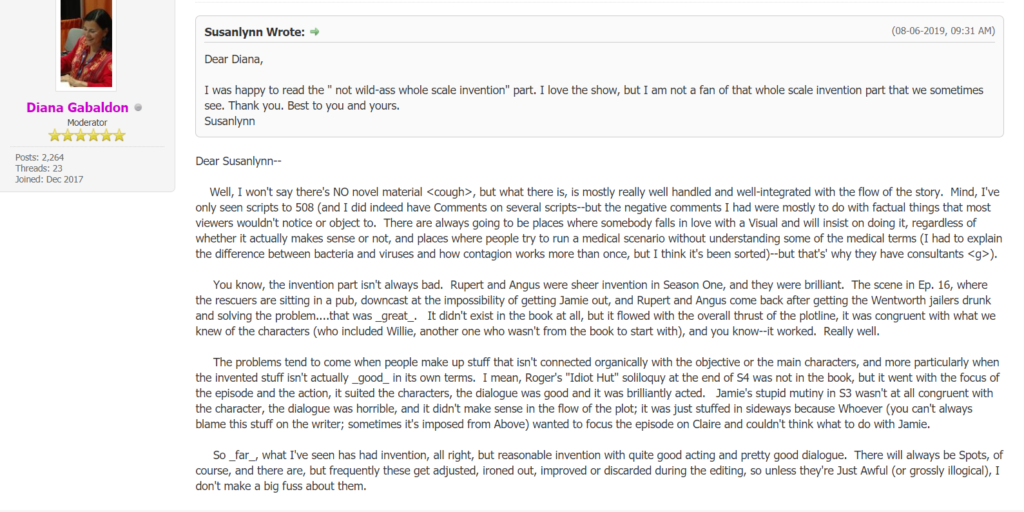Click paragraph starting Well, I won't say

[x=599, y=223]
